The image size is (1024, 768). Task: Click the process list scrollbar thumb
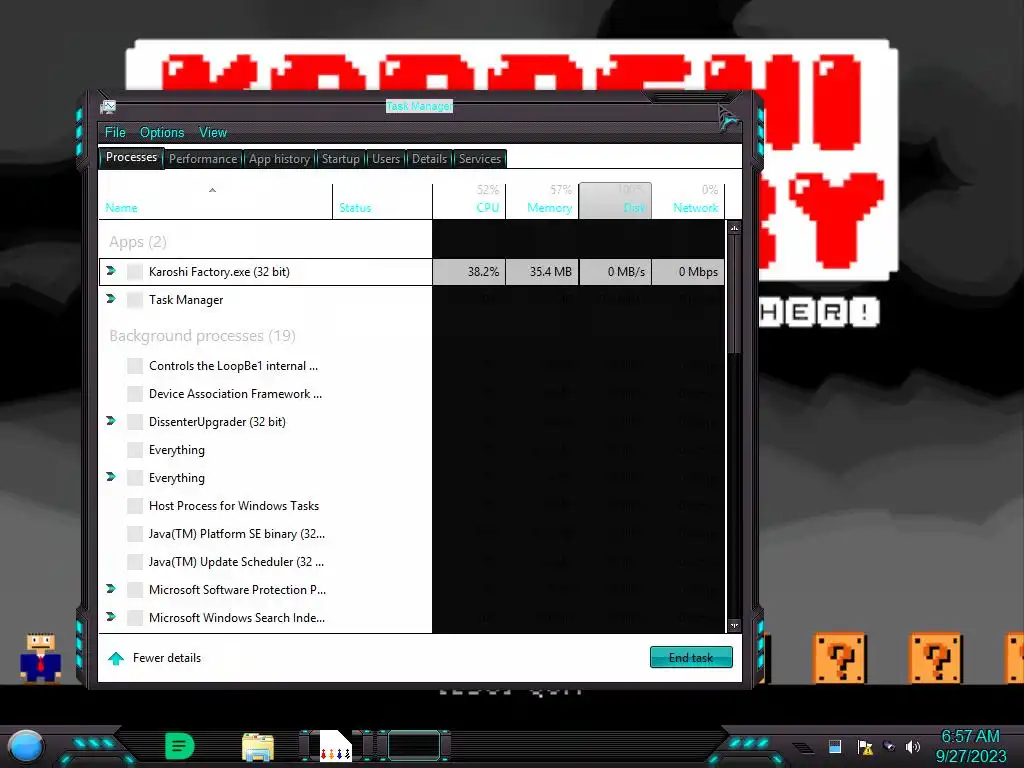point(735,293)
